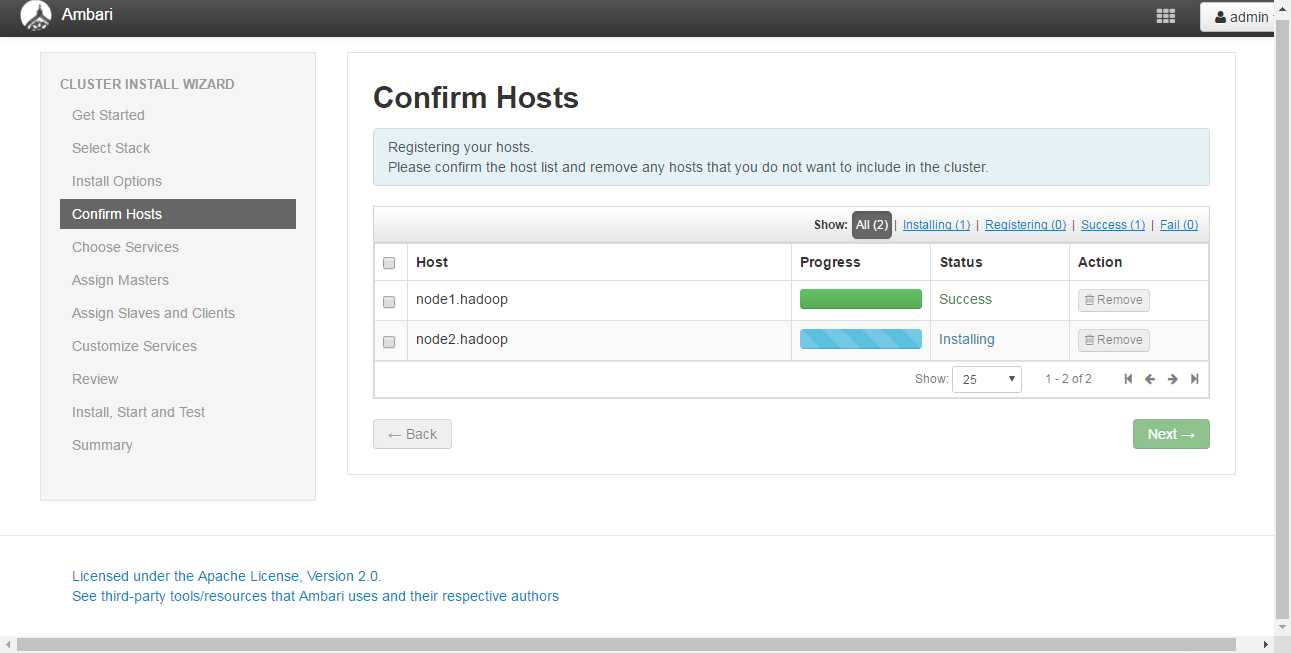Open the views grid icon
The width and height of the screenshot is (1291, 653).
click(x=1165, y=16)
